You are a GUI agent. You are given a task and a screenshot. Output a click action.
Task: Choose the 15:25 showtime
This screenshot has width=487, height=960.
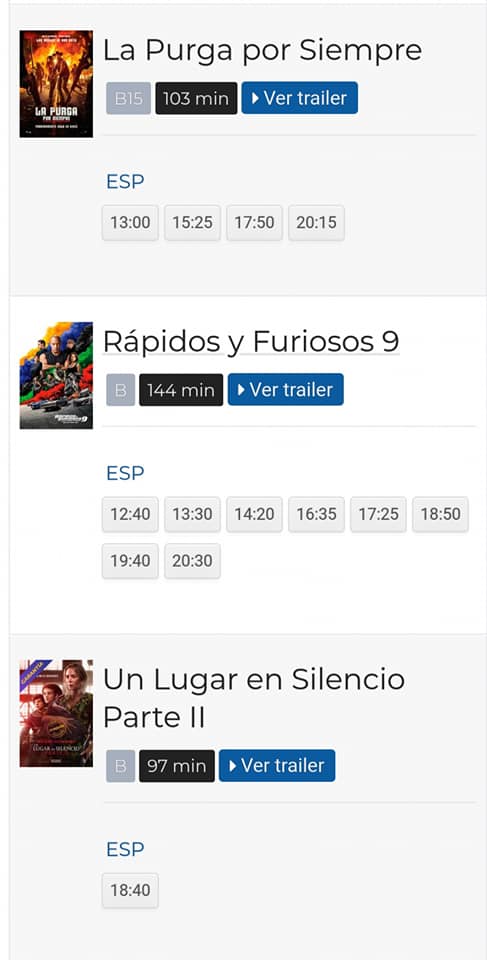tap(192, 223)
